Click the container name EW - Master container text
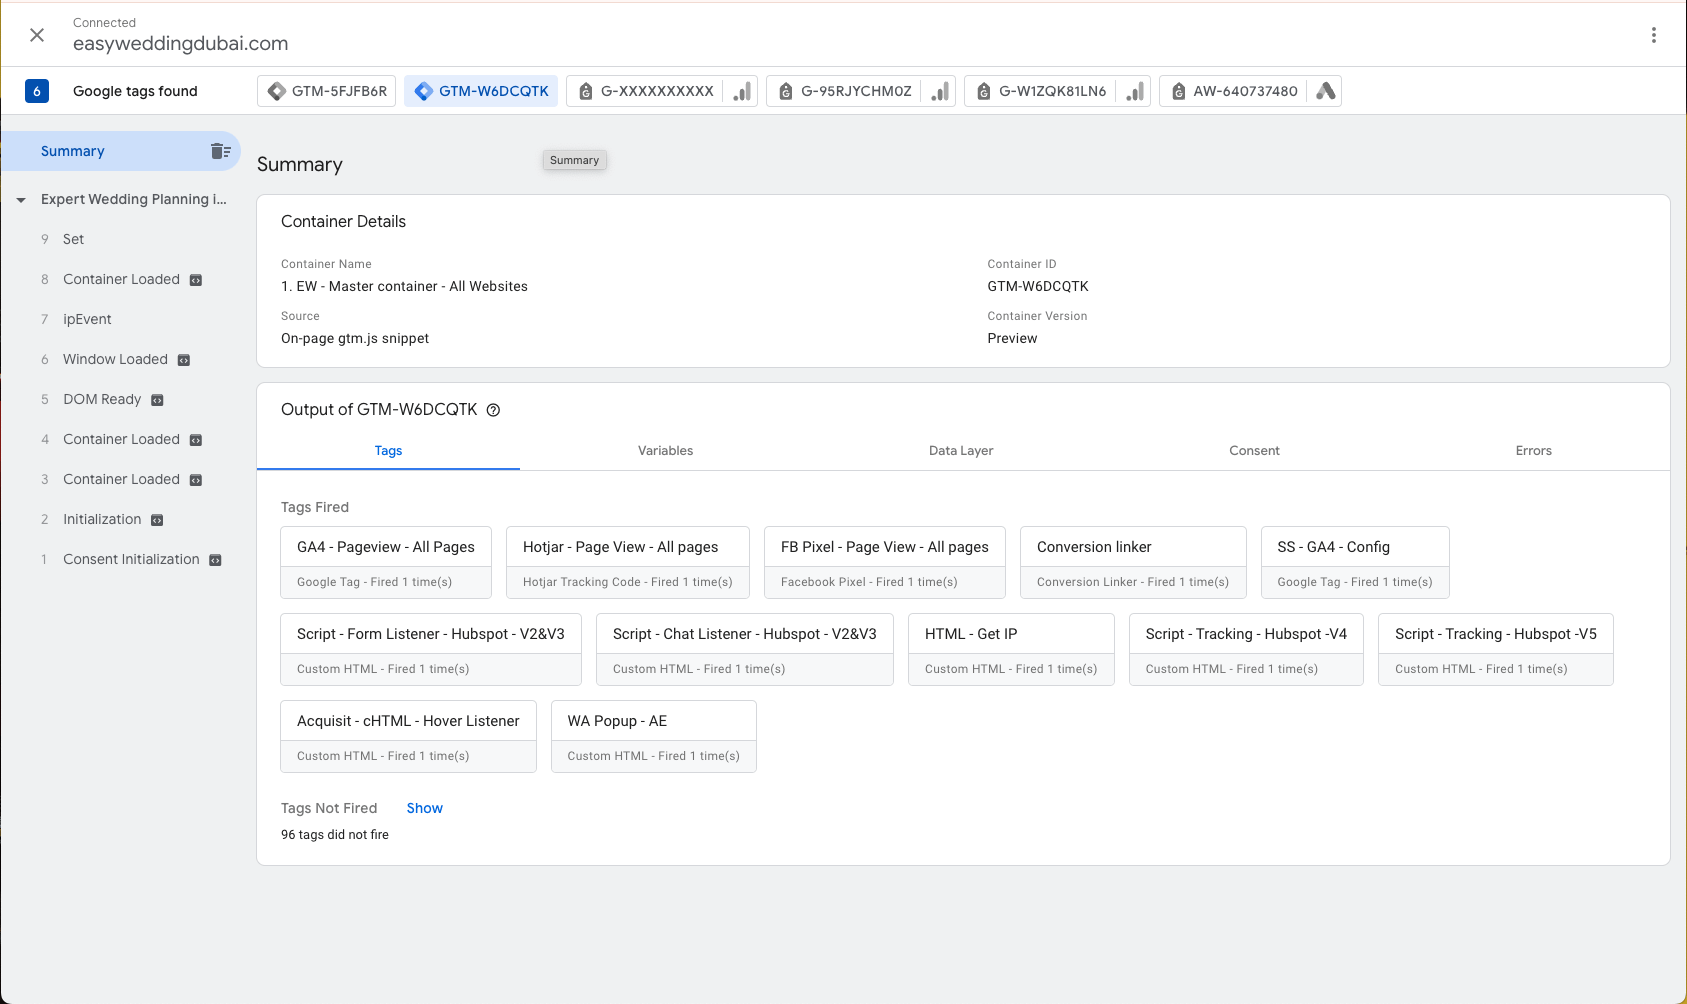The height and width of the screenshot is (1004, 1687). [x=404, y=286]
